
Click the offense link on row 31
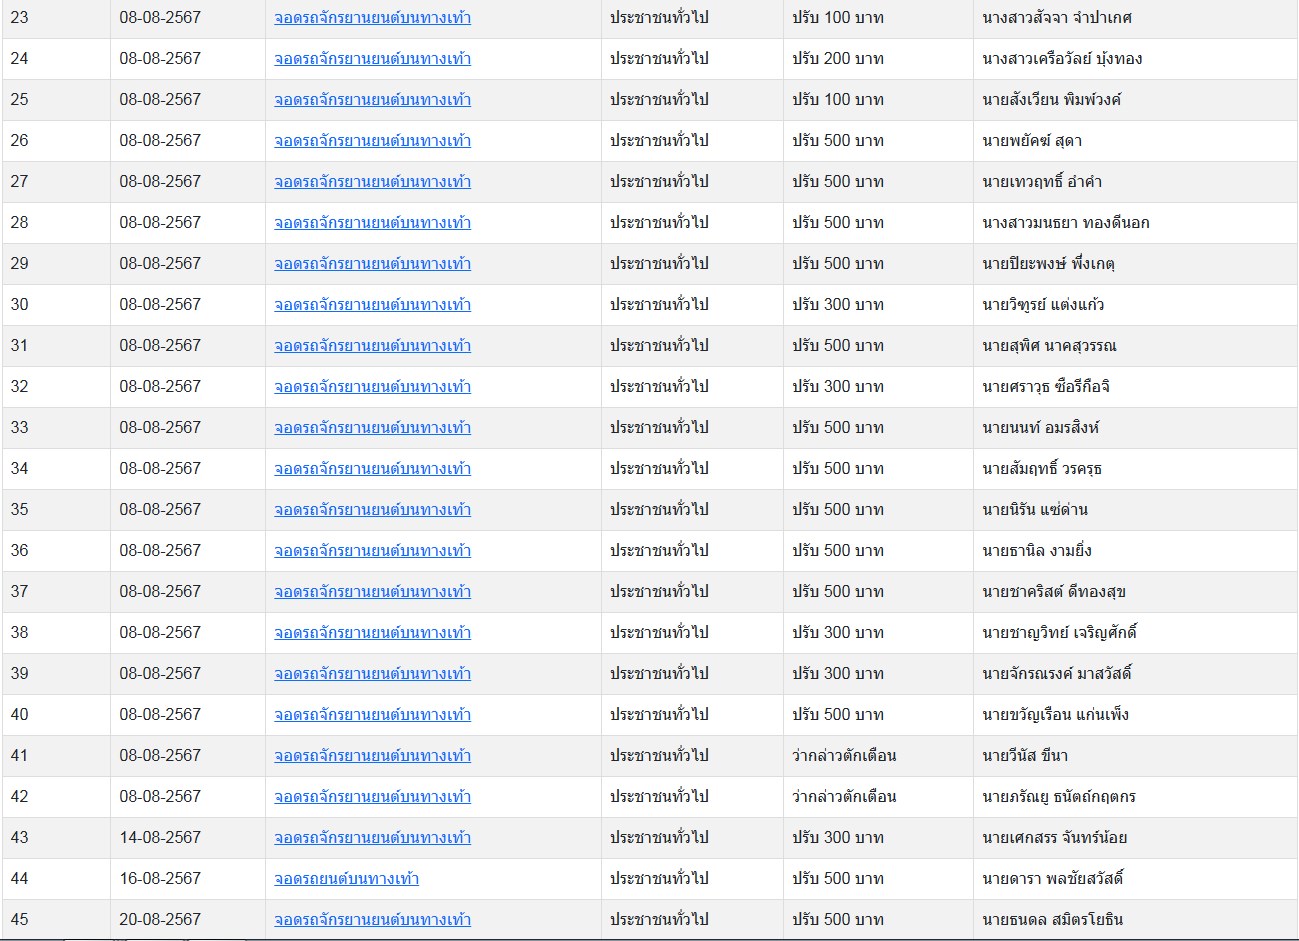pyautogui.click(x=372, y=346)
